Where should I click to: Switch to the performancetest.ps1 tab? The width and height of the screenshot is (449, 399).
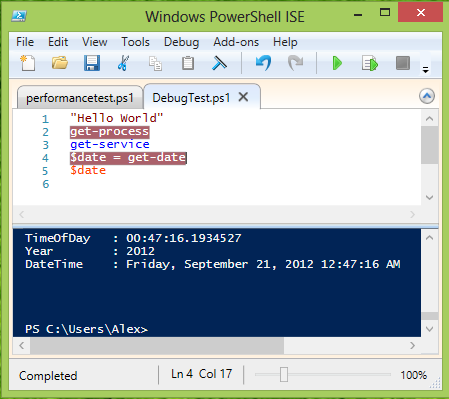80,98
